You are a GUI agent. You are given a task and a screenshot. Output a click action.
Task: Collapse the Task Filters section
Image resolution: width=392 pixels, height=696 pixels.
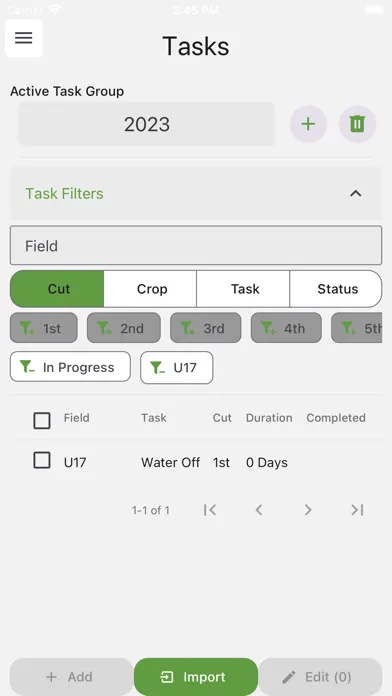coord(356,194)
